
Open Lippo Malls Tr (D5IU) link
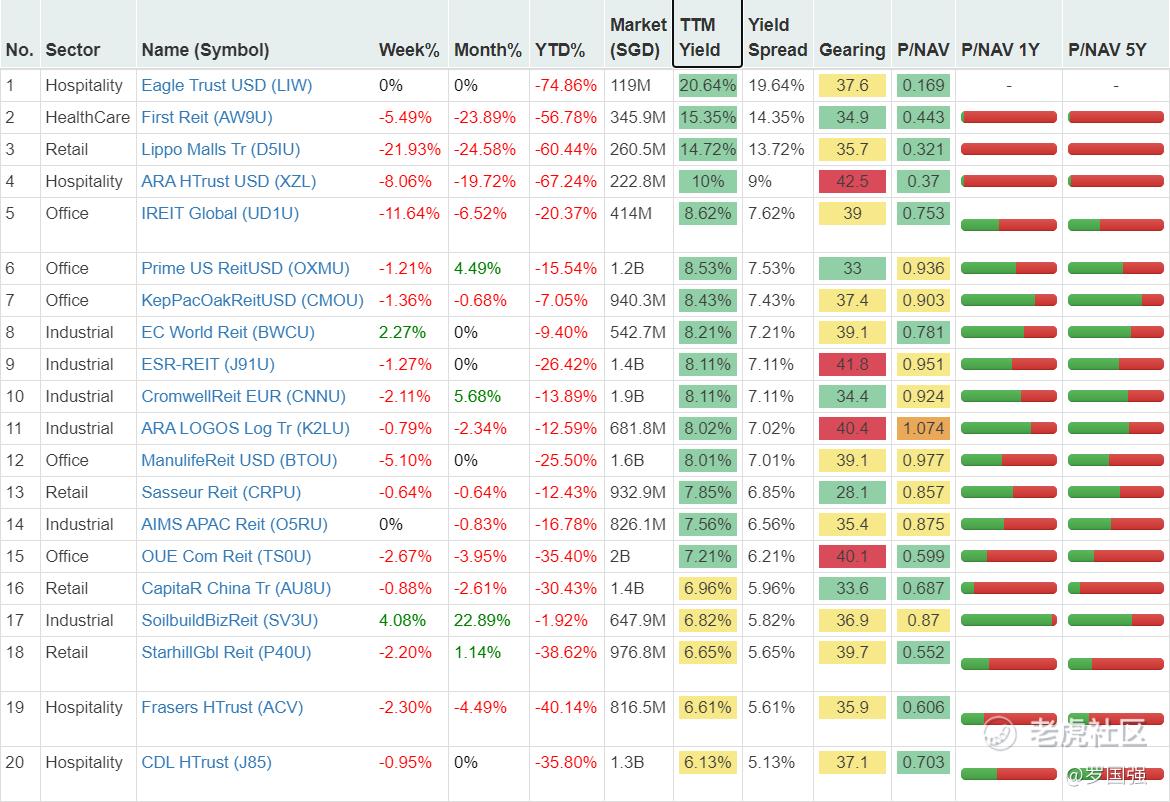tap(221, 149)
